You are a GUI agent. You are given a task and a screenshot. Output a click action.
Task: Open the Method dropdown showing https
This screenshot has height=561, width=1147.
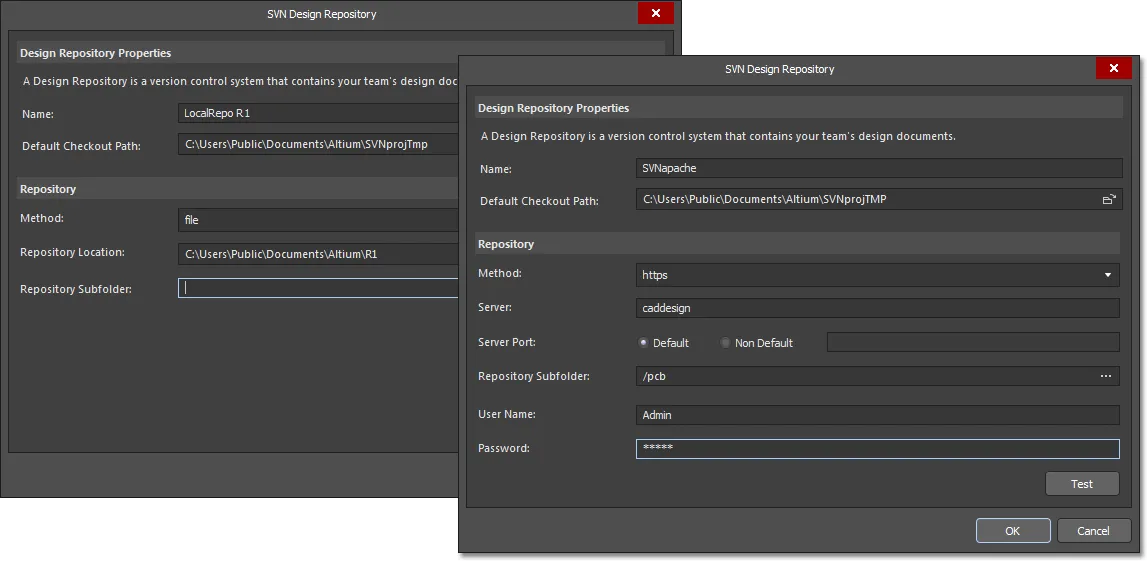click(x=878, y=275)
